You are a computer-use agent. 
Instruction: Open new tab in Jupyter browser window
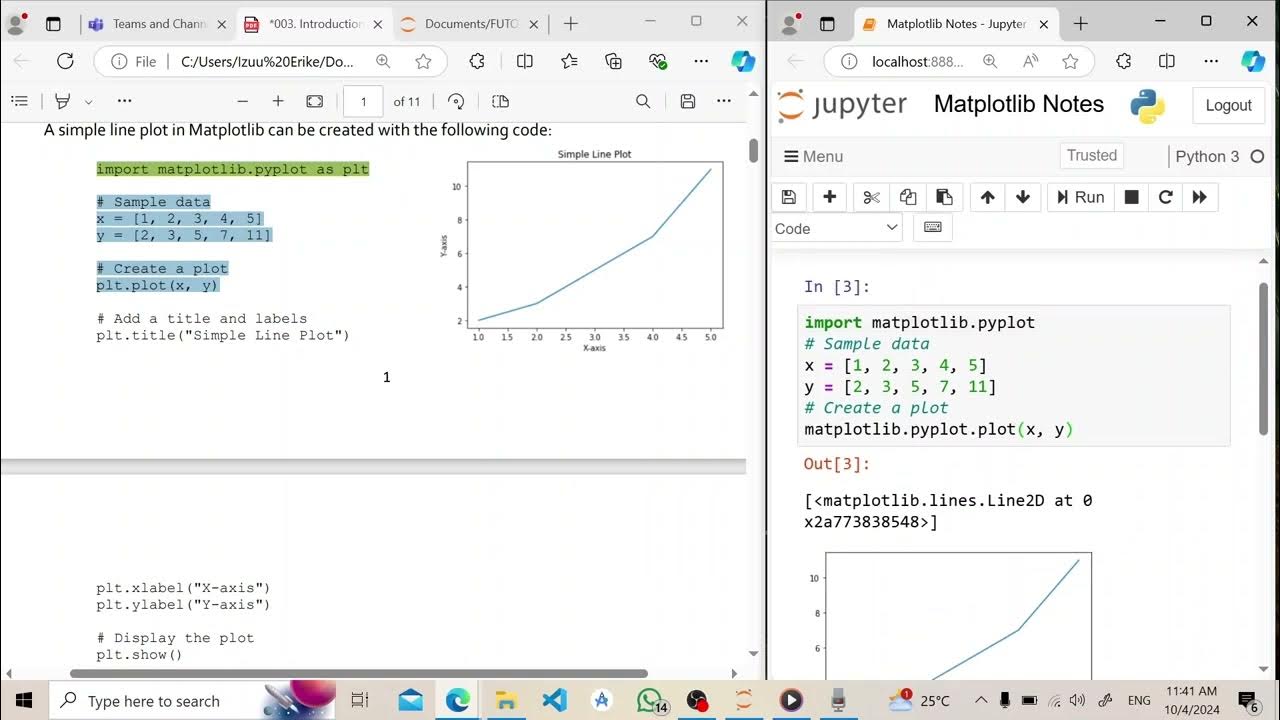click(x=1081, y=23)
